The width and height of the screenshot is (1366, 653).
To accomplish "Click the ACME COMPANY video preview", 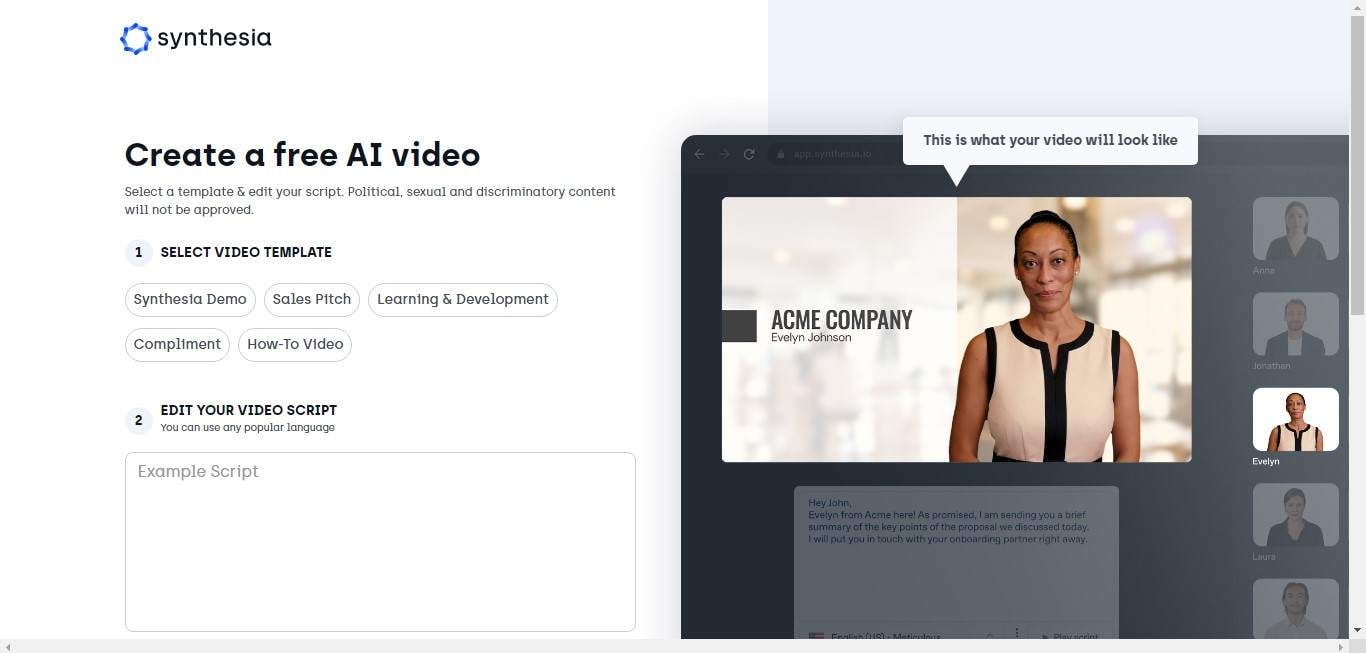I will click(956, 329).
